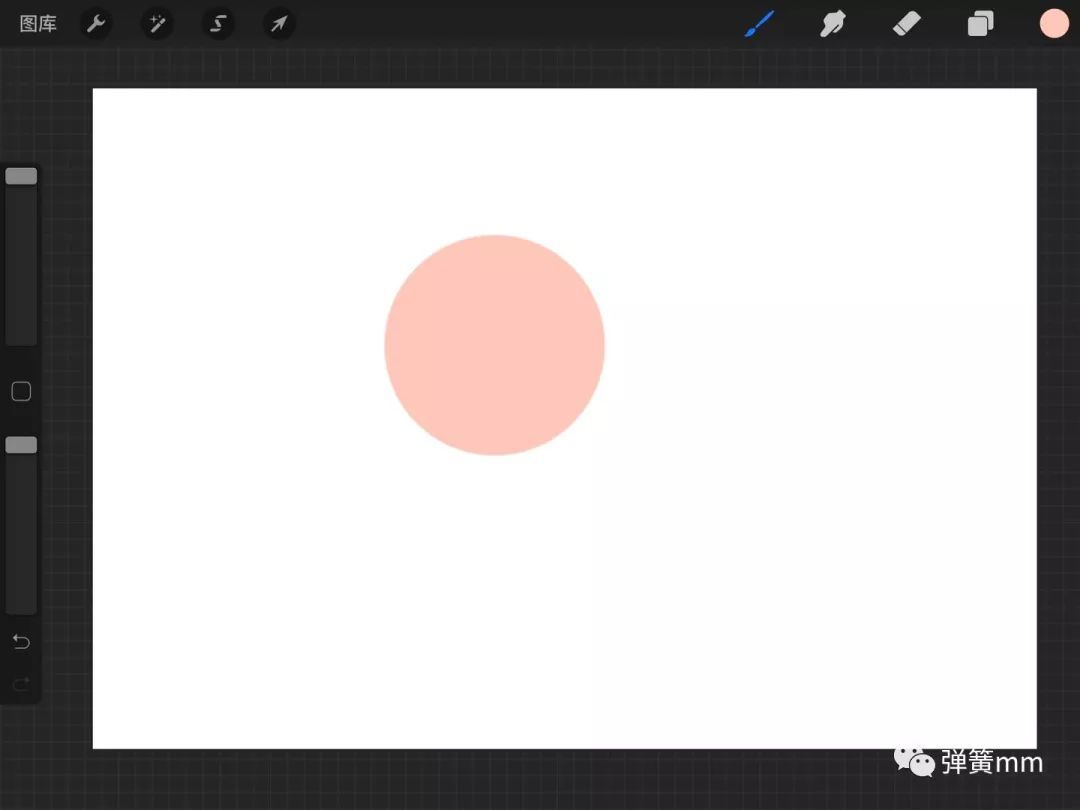Activate the Selection S-shaped tool
Screen dimensions: 1080x810
point(218,24)
